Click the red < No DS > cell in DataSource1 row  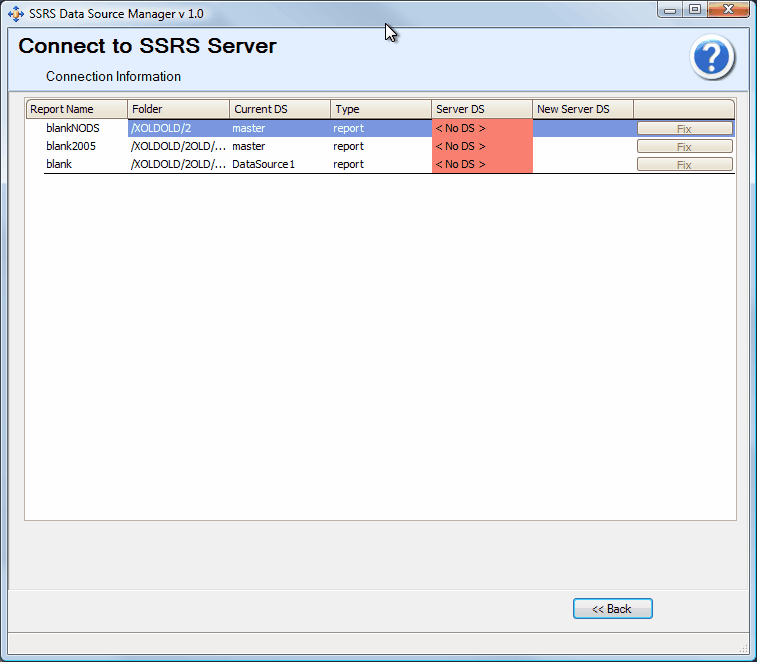(x=482, y=164)
